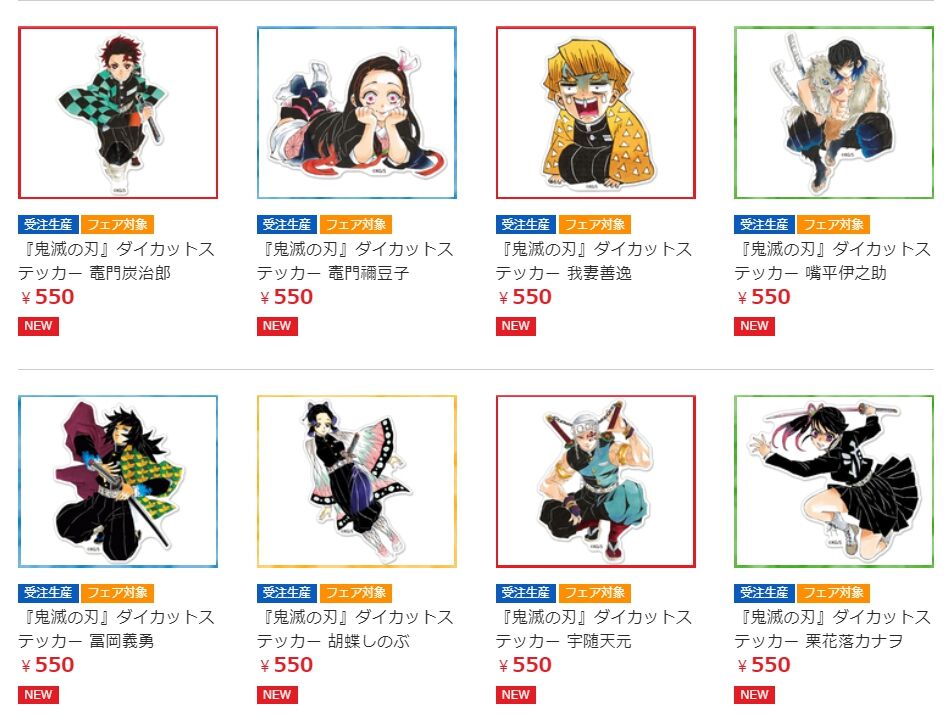Open the 宇髄天元 product title link
The image size is (945, 725).
tap(594, 629)
